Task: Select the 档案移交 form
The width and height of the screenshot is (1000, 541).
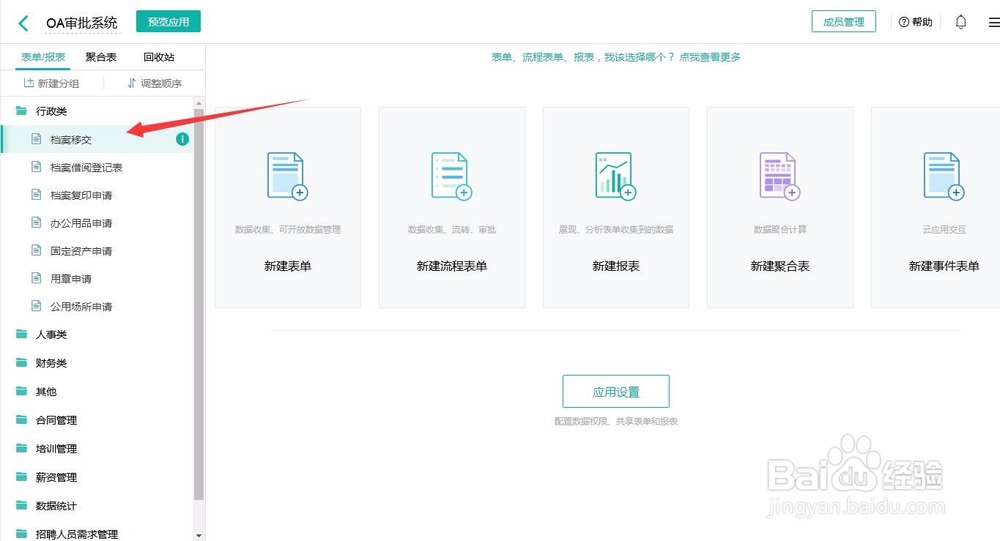Action: [x=96, y=139]
